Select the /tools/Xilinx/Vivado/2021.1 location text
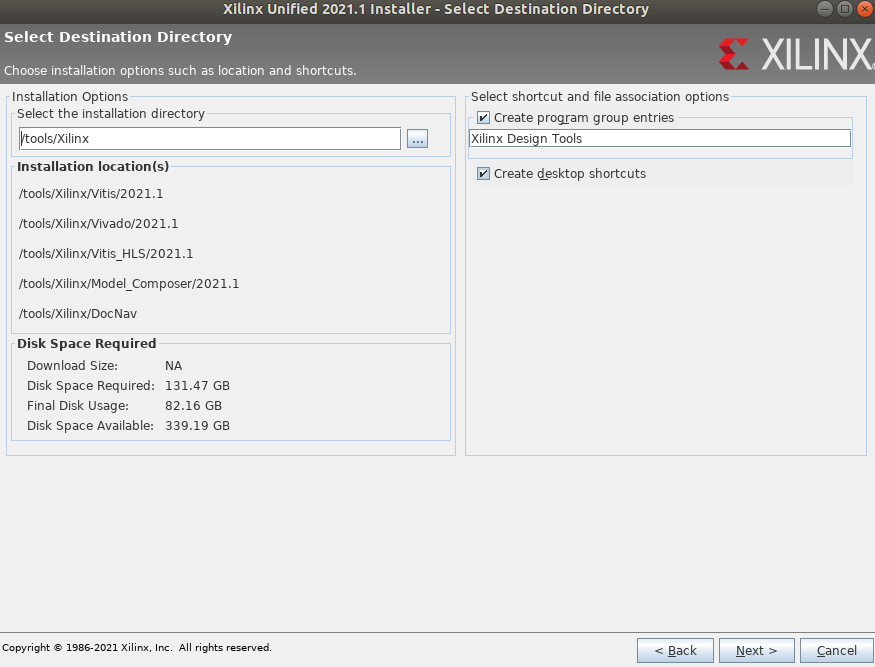The image size is (875, 667). [x=98, y=224]
